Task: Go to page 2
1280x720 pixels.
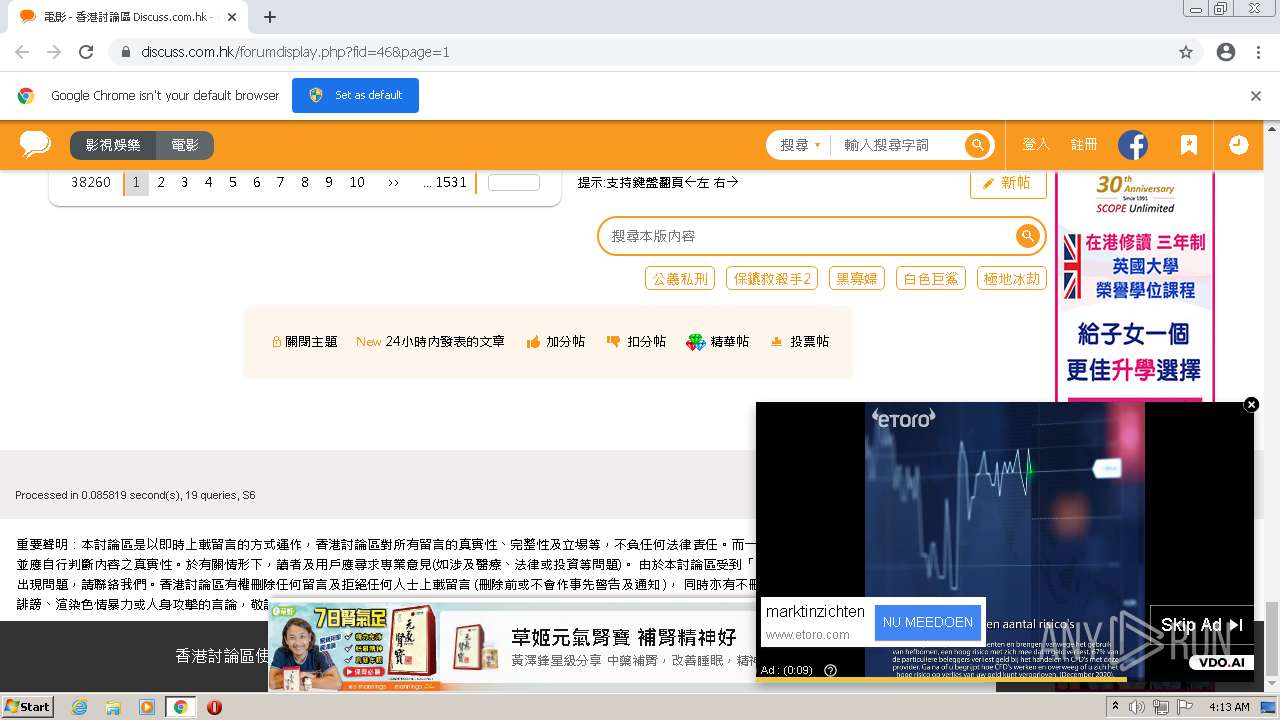Action: [x=161, y=183]
